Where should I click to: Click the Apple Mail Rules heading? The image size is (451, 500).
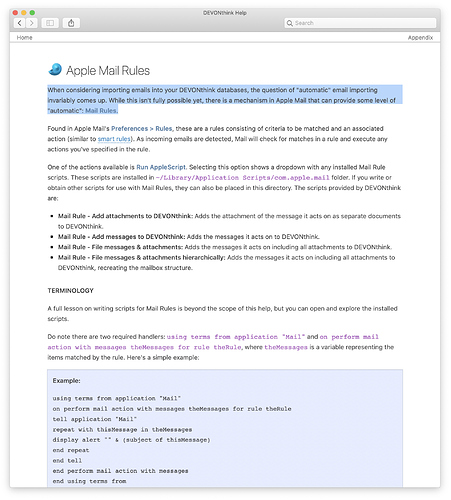tap(108, 71)
